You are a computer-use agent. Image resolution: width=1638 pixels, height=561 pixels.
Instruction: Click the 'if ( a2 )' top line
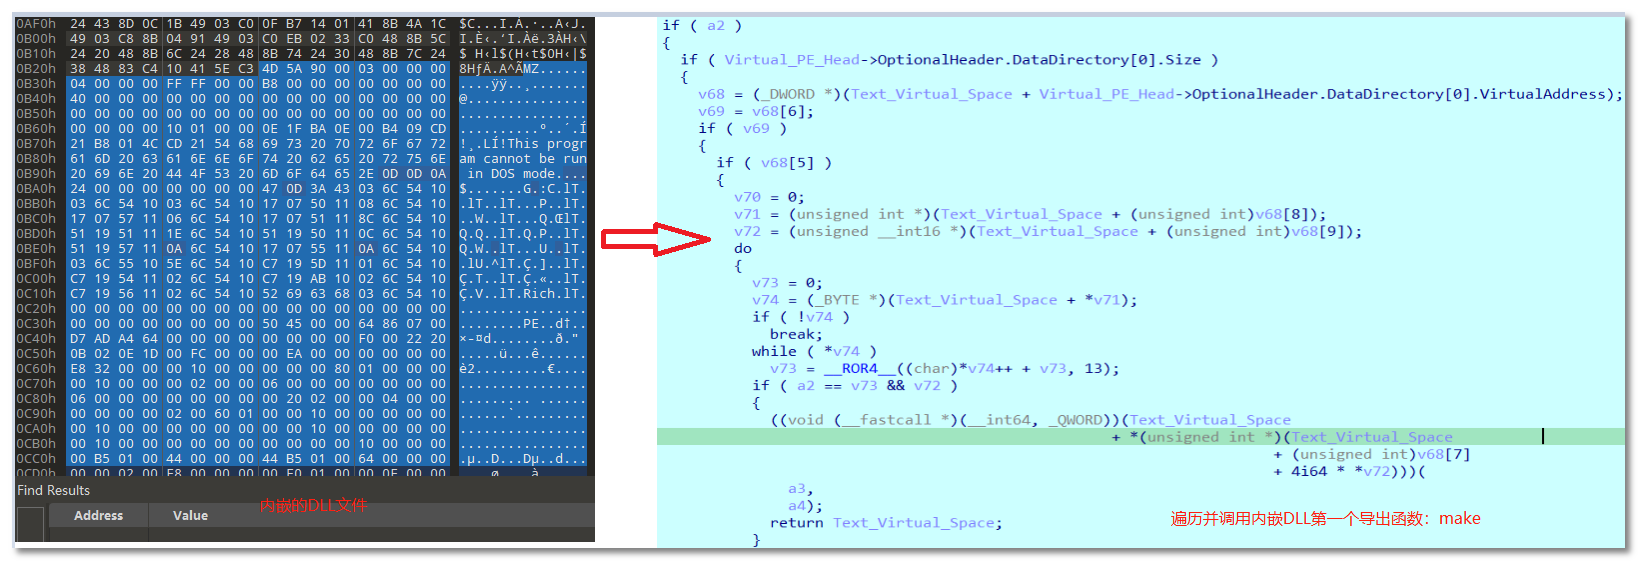pos(702,26)
